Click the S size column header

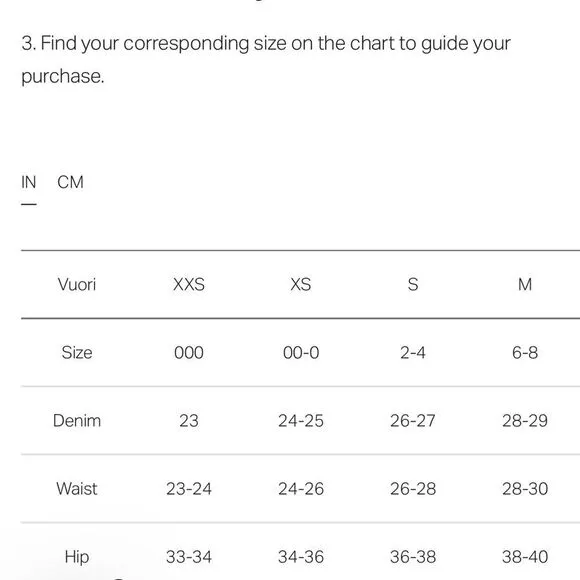pos(413,284)
